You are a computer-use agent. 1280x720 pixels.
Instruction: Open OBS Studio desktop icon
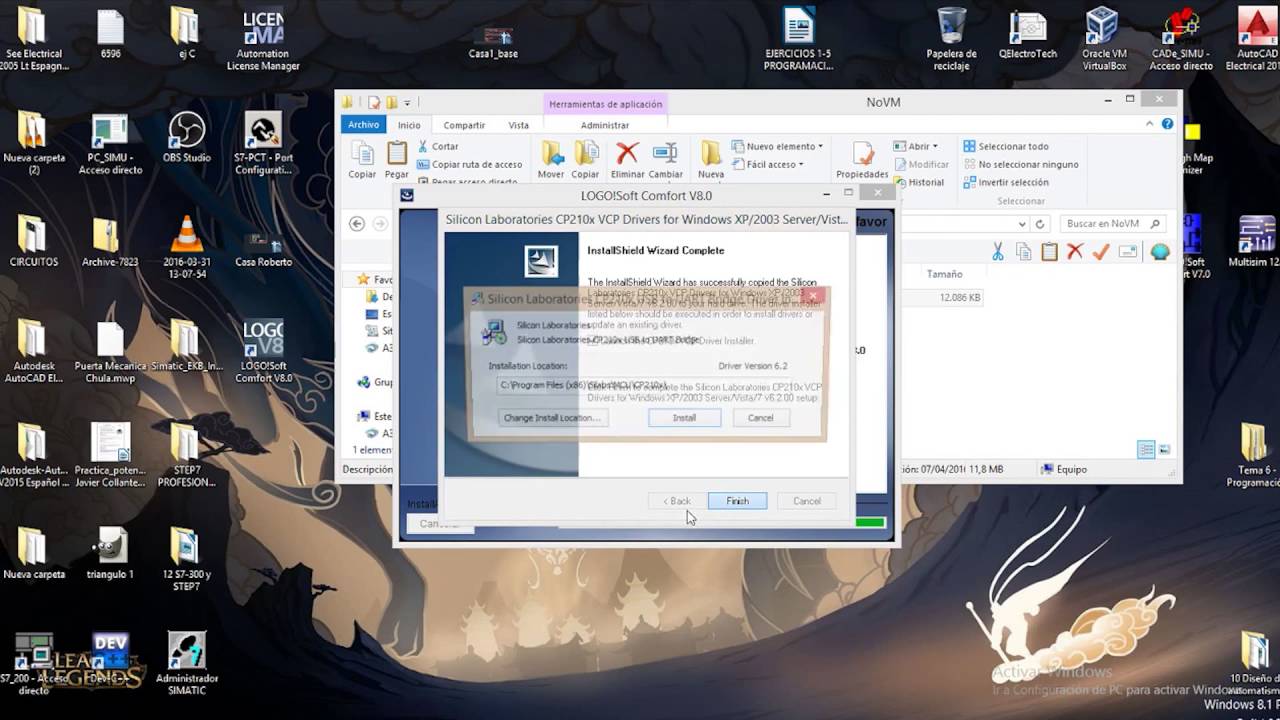(186, 138)
